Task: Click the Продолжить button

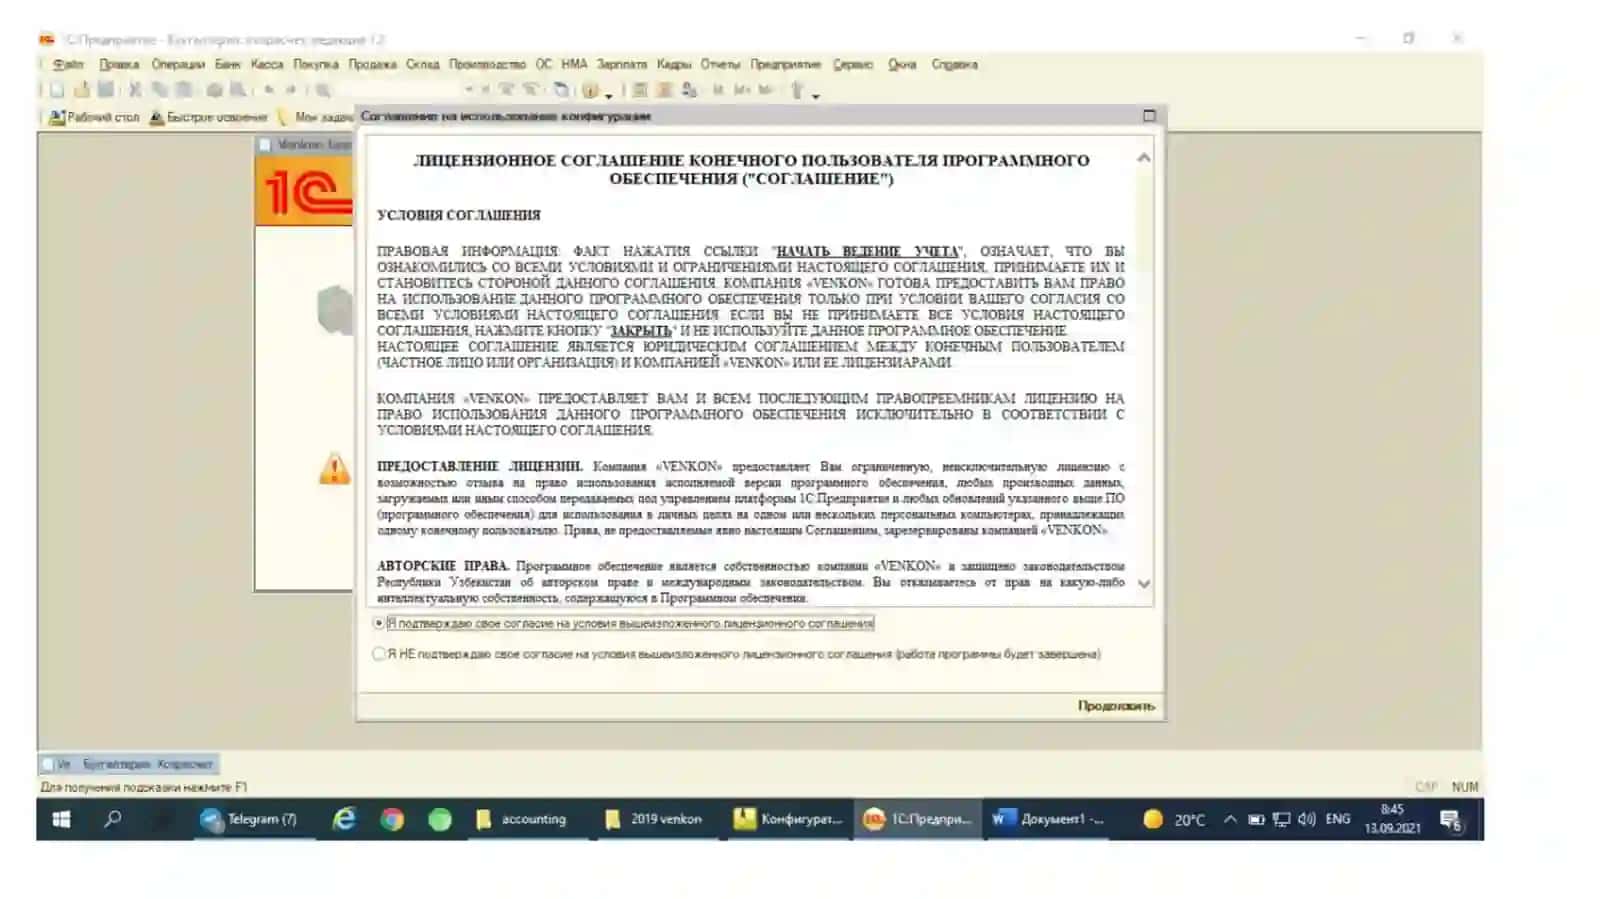Action: (x=1116, y=706)
